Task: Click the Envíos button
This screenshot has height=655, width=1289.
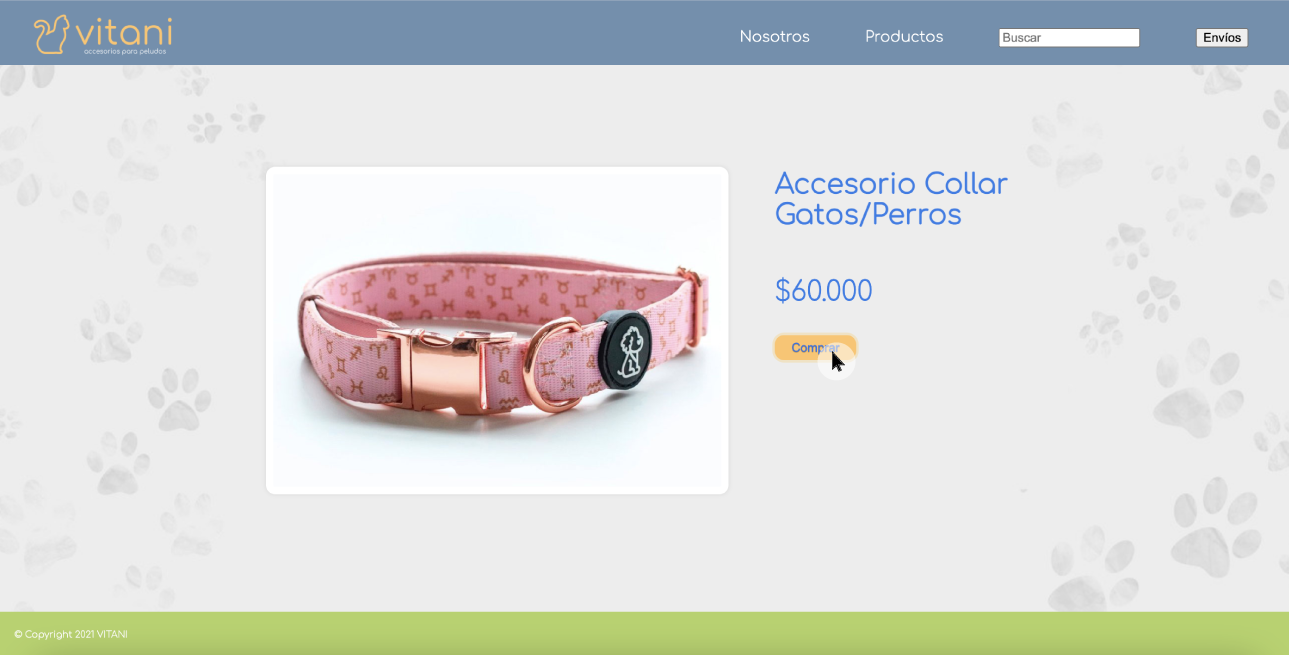Action: [x=1222, y=38]
